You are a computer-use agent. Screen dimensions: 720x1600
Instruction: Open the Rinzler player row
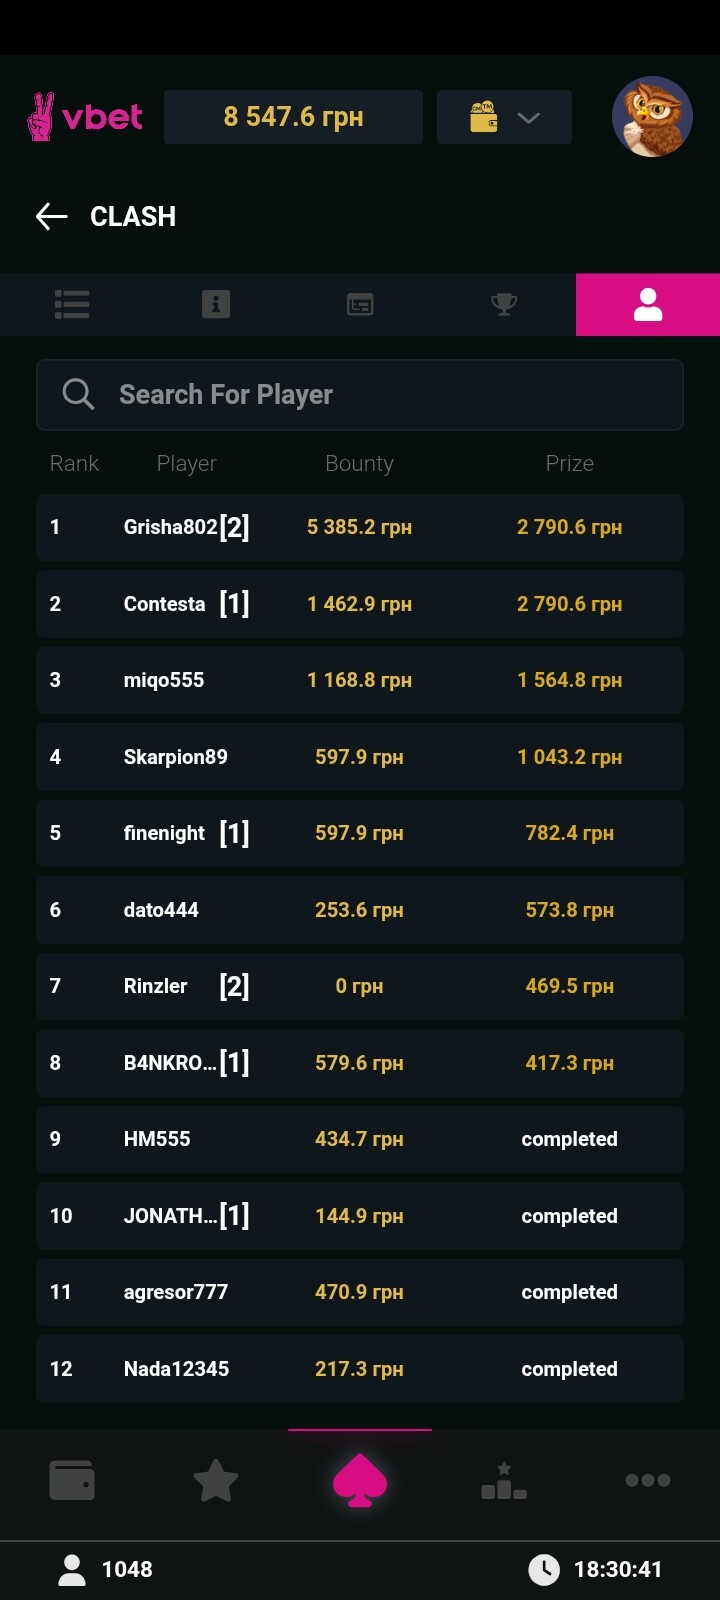360,986
